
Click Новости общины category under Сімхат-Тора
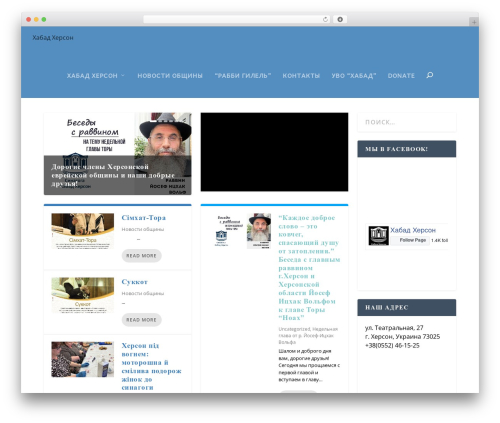(143, 229)
